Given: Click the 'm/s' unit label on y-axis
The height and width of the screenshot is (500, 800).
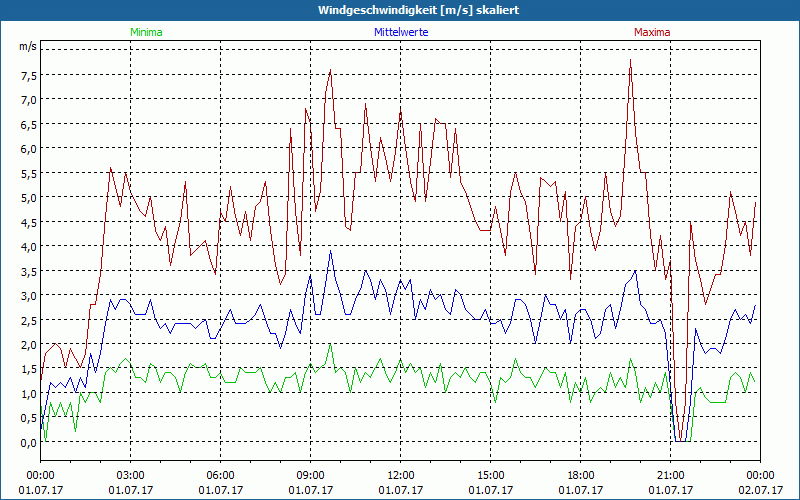Looking at the screenshot, I should (27, 46).
